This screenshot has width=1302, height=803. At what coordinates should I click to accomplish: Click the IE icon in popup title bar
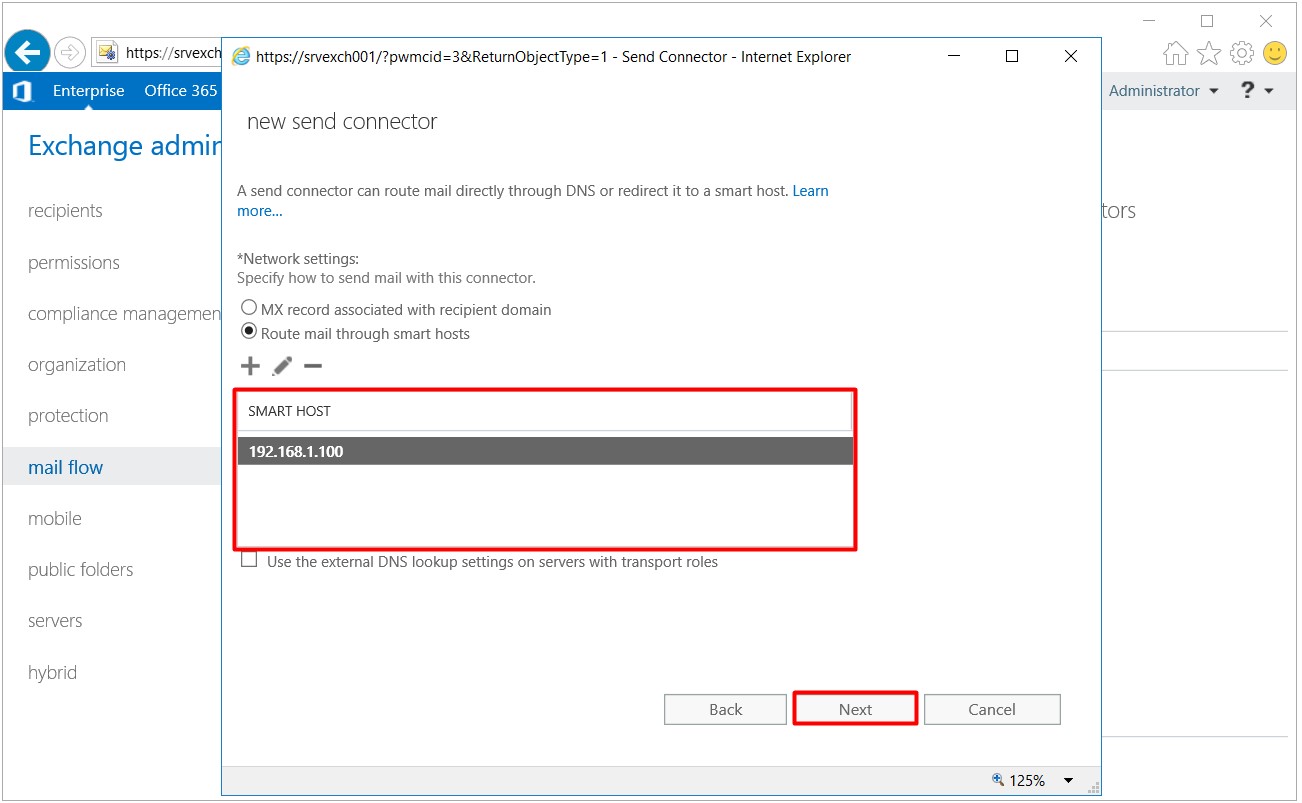(x=241, y=57)
